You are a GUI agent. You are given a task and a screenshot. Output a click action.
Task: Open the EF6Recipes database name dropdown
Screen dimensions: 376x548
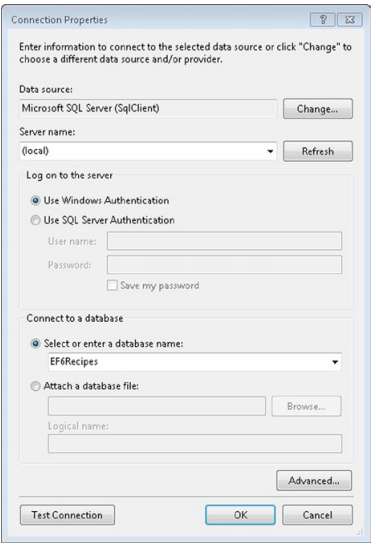335,362
